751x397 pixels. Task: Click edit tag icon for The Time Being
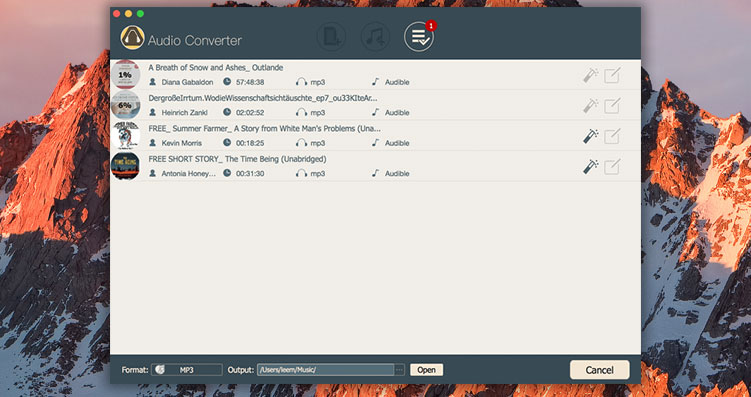click(x=612, y=167)
